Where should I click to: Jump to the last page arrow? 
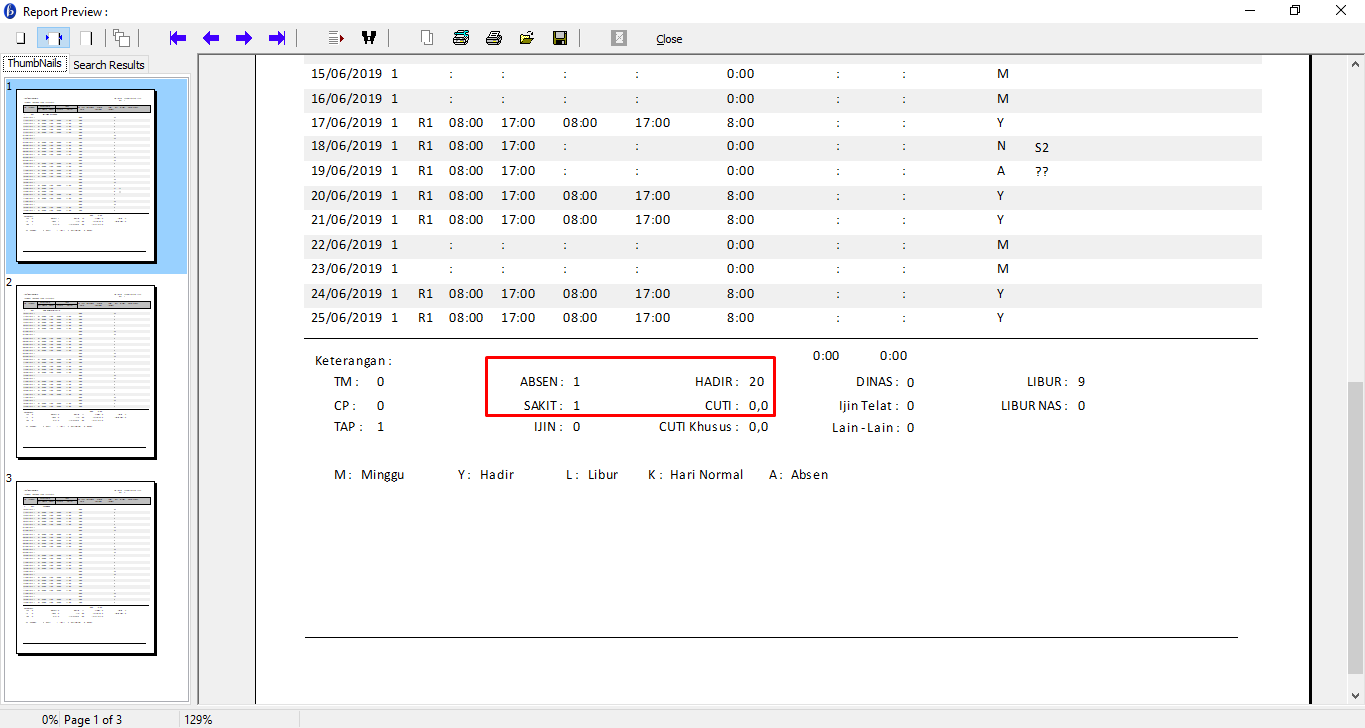pyautogui.click(x=277, y=38)
